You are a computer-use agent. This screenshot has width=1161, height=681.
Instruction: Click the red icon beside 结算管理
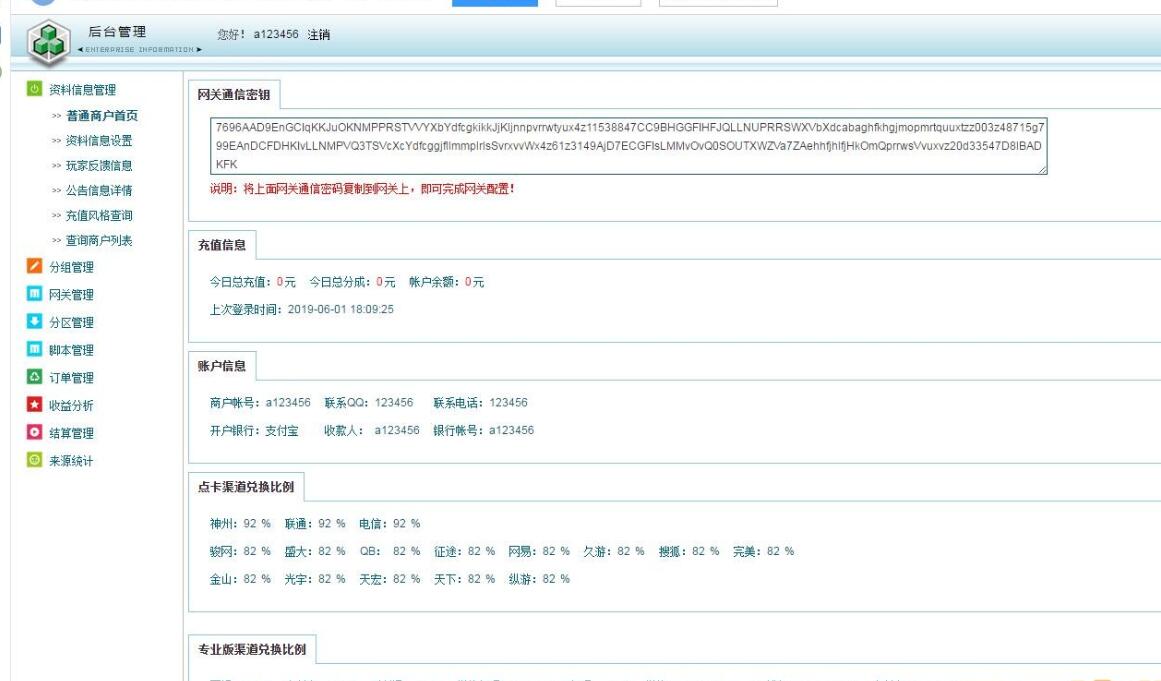point(32,433)
